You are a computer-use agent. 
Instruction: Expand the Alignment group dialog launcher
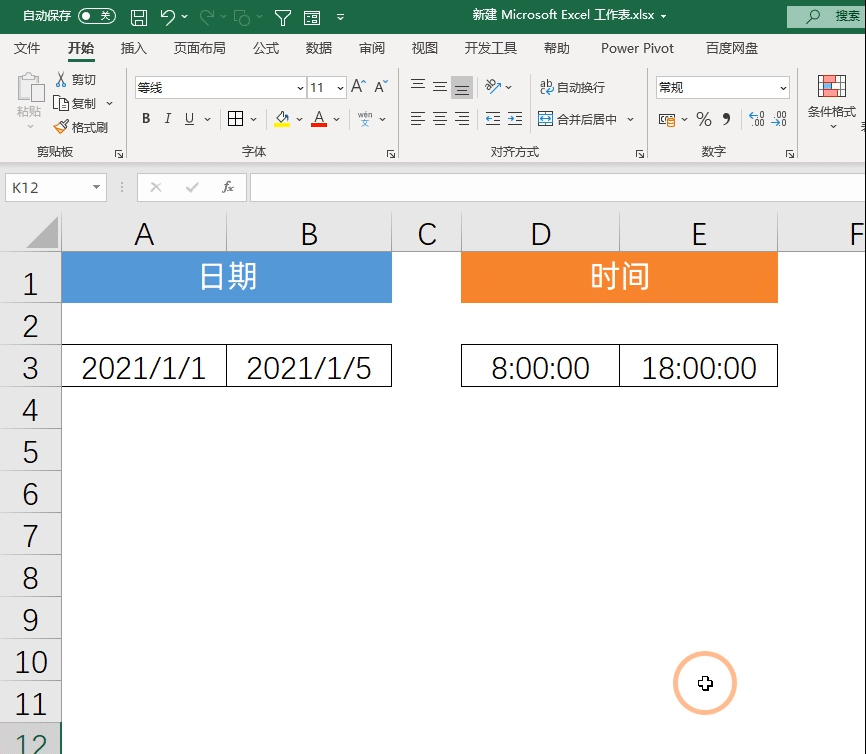(640, 154)
